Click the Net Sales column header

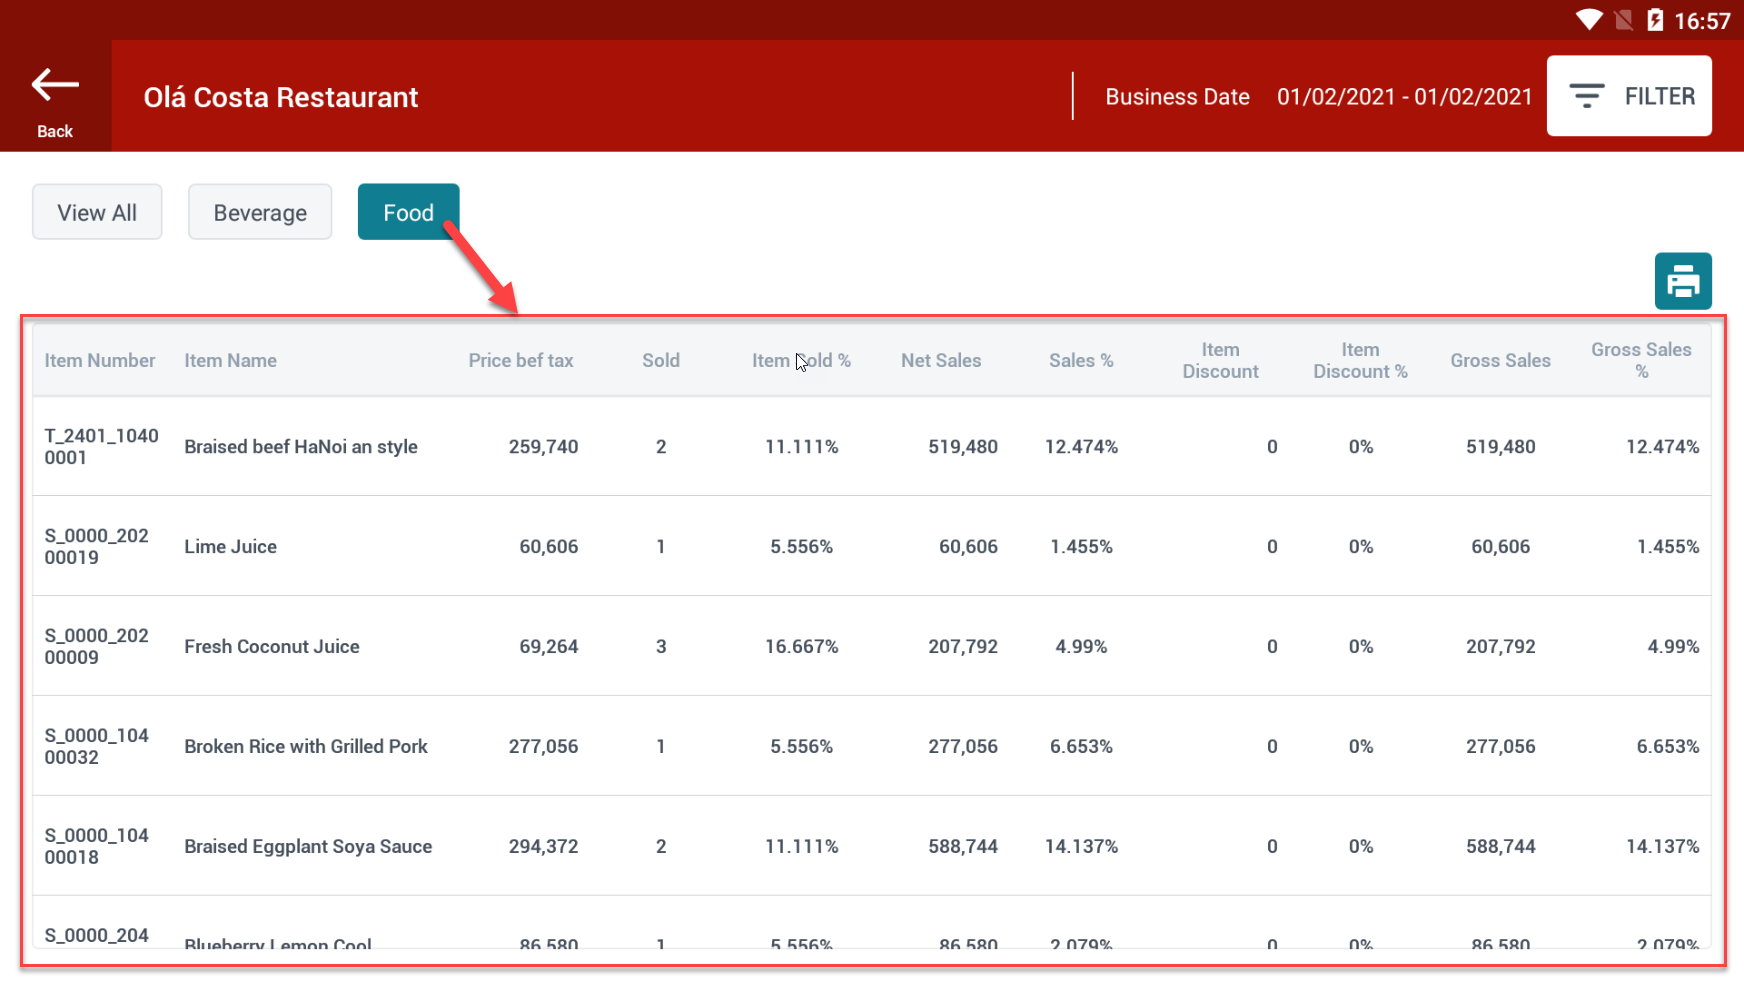click(x=940, y=361)
